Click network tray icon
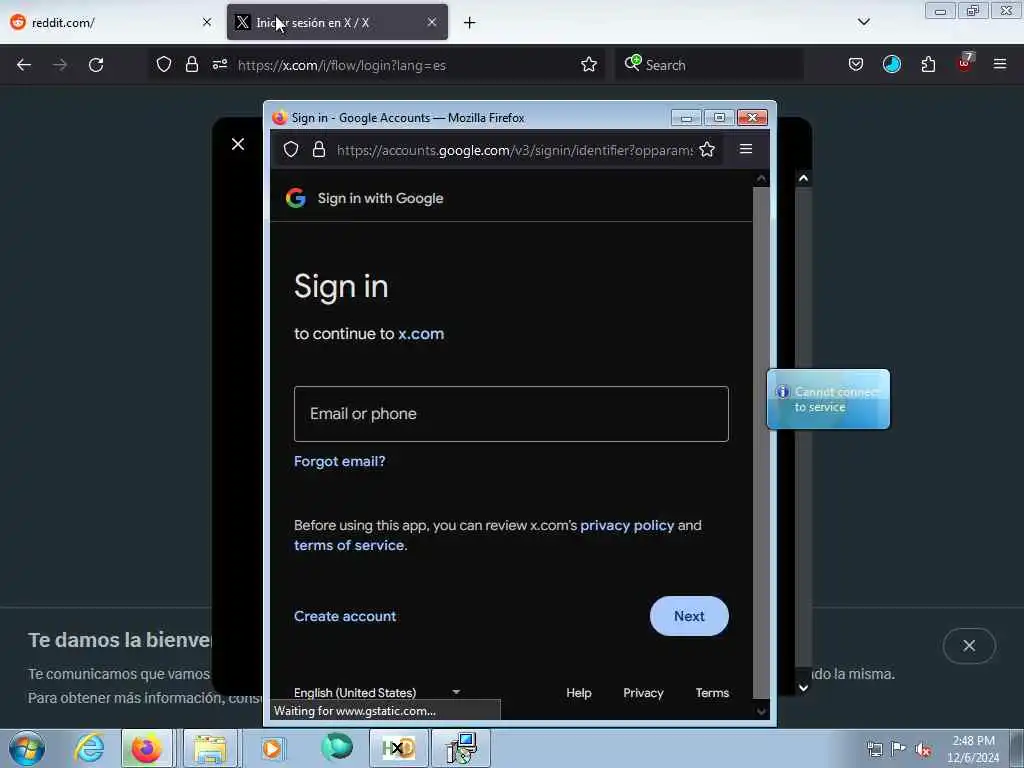1024x768 pixels. coord(874,749)
